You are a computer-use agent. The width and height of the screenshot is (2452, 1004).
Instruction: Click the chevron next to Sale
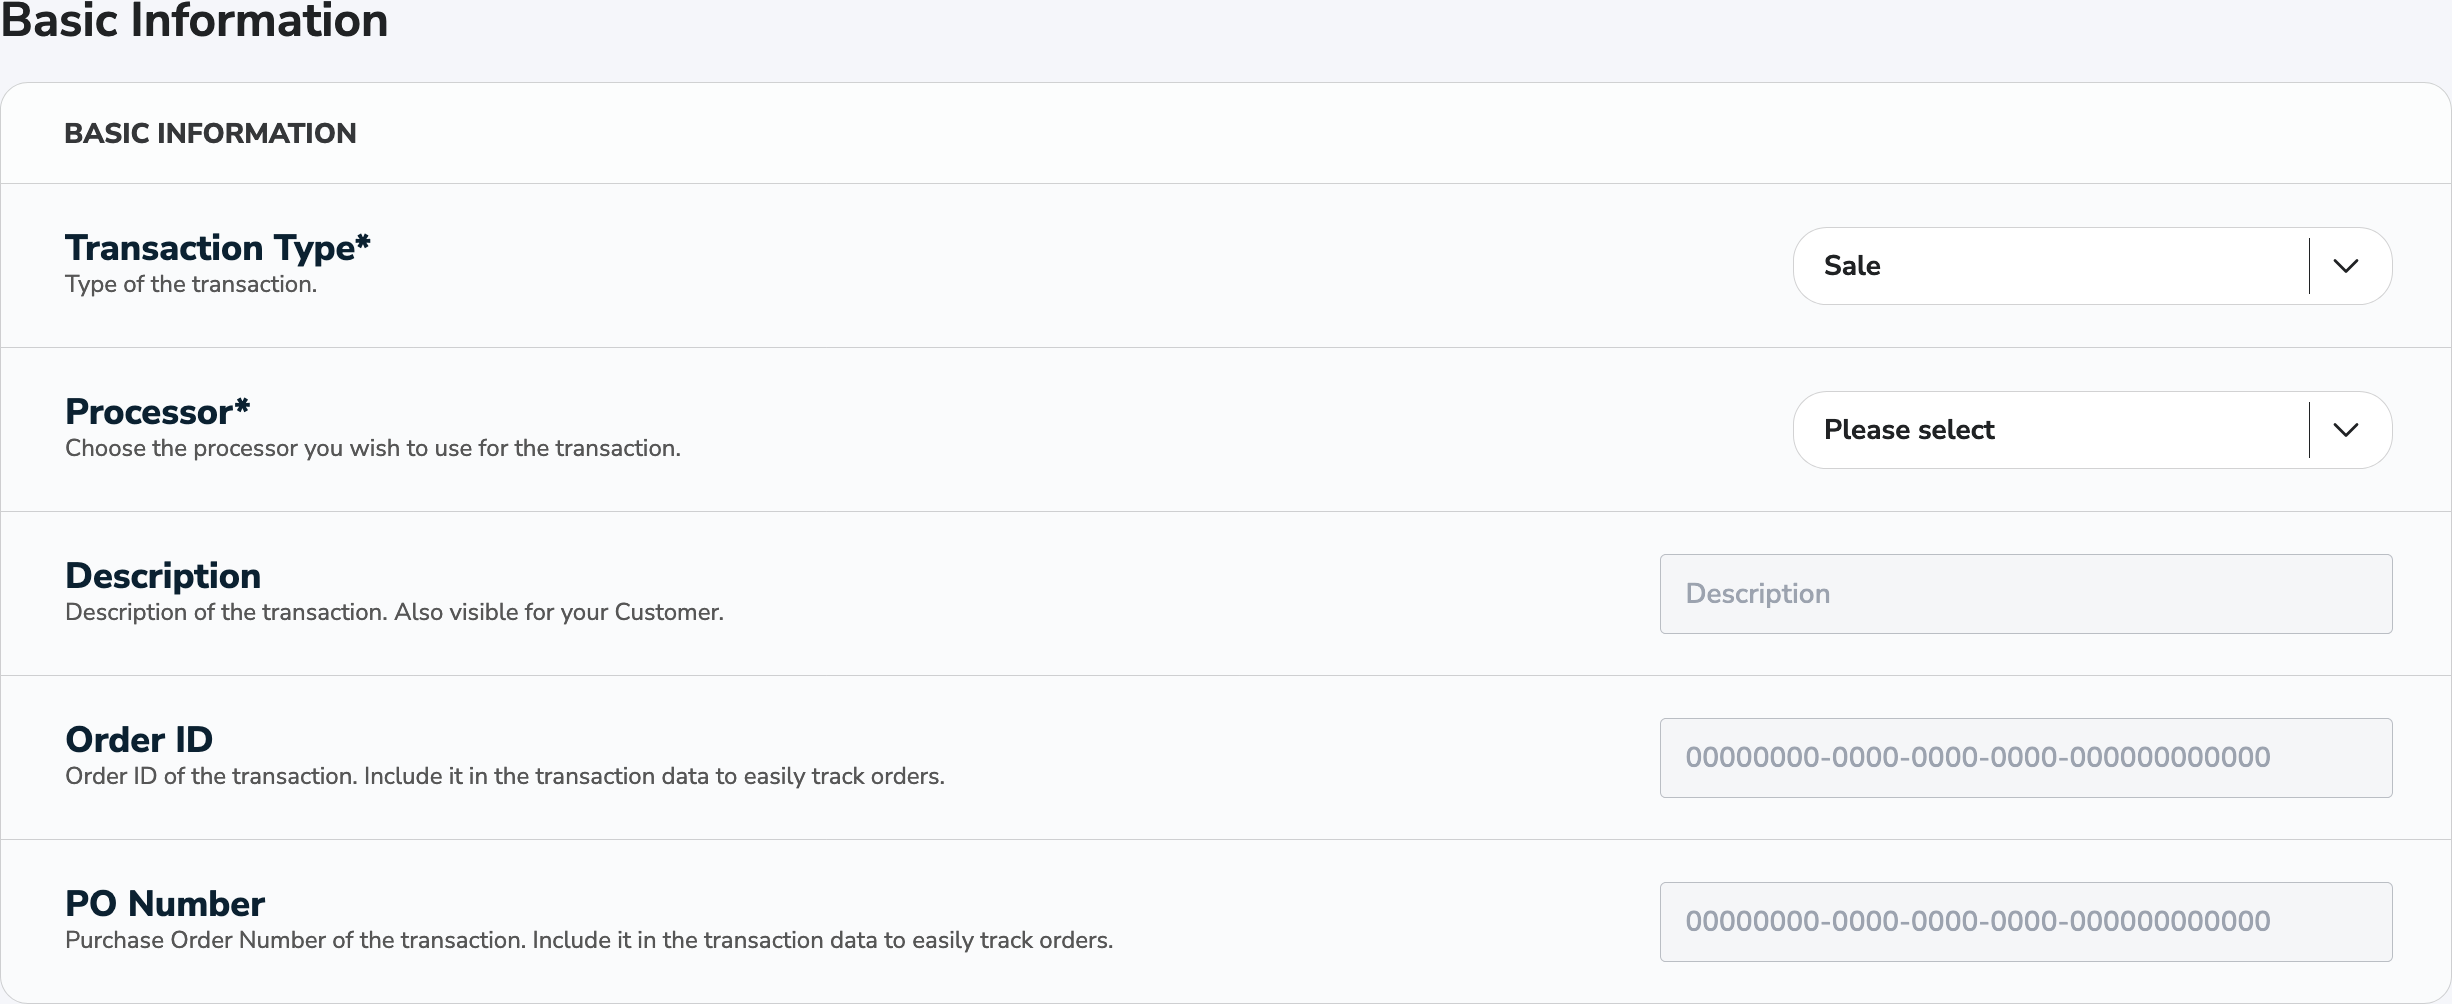(2347, 266)
